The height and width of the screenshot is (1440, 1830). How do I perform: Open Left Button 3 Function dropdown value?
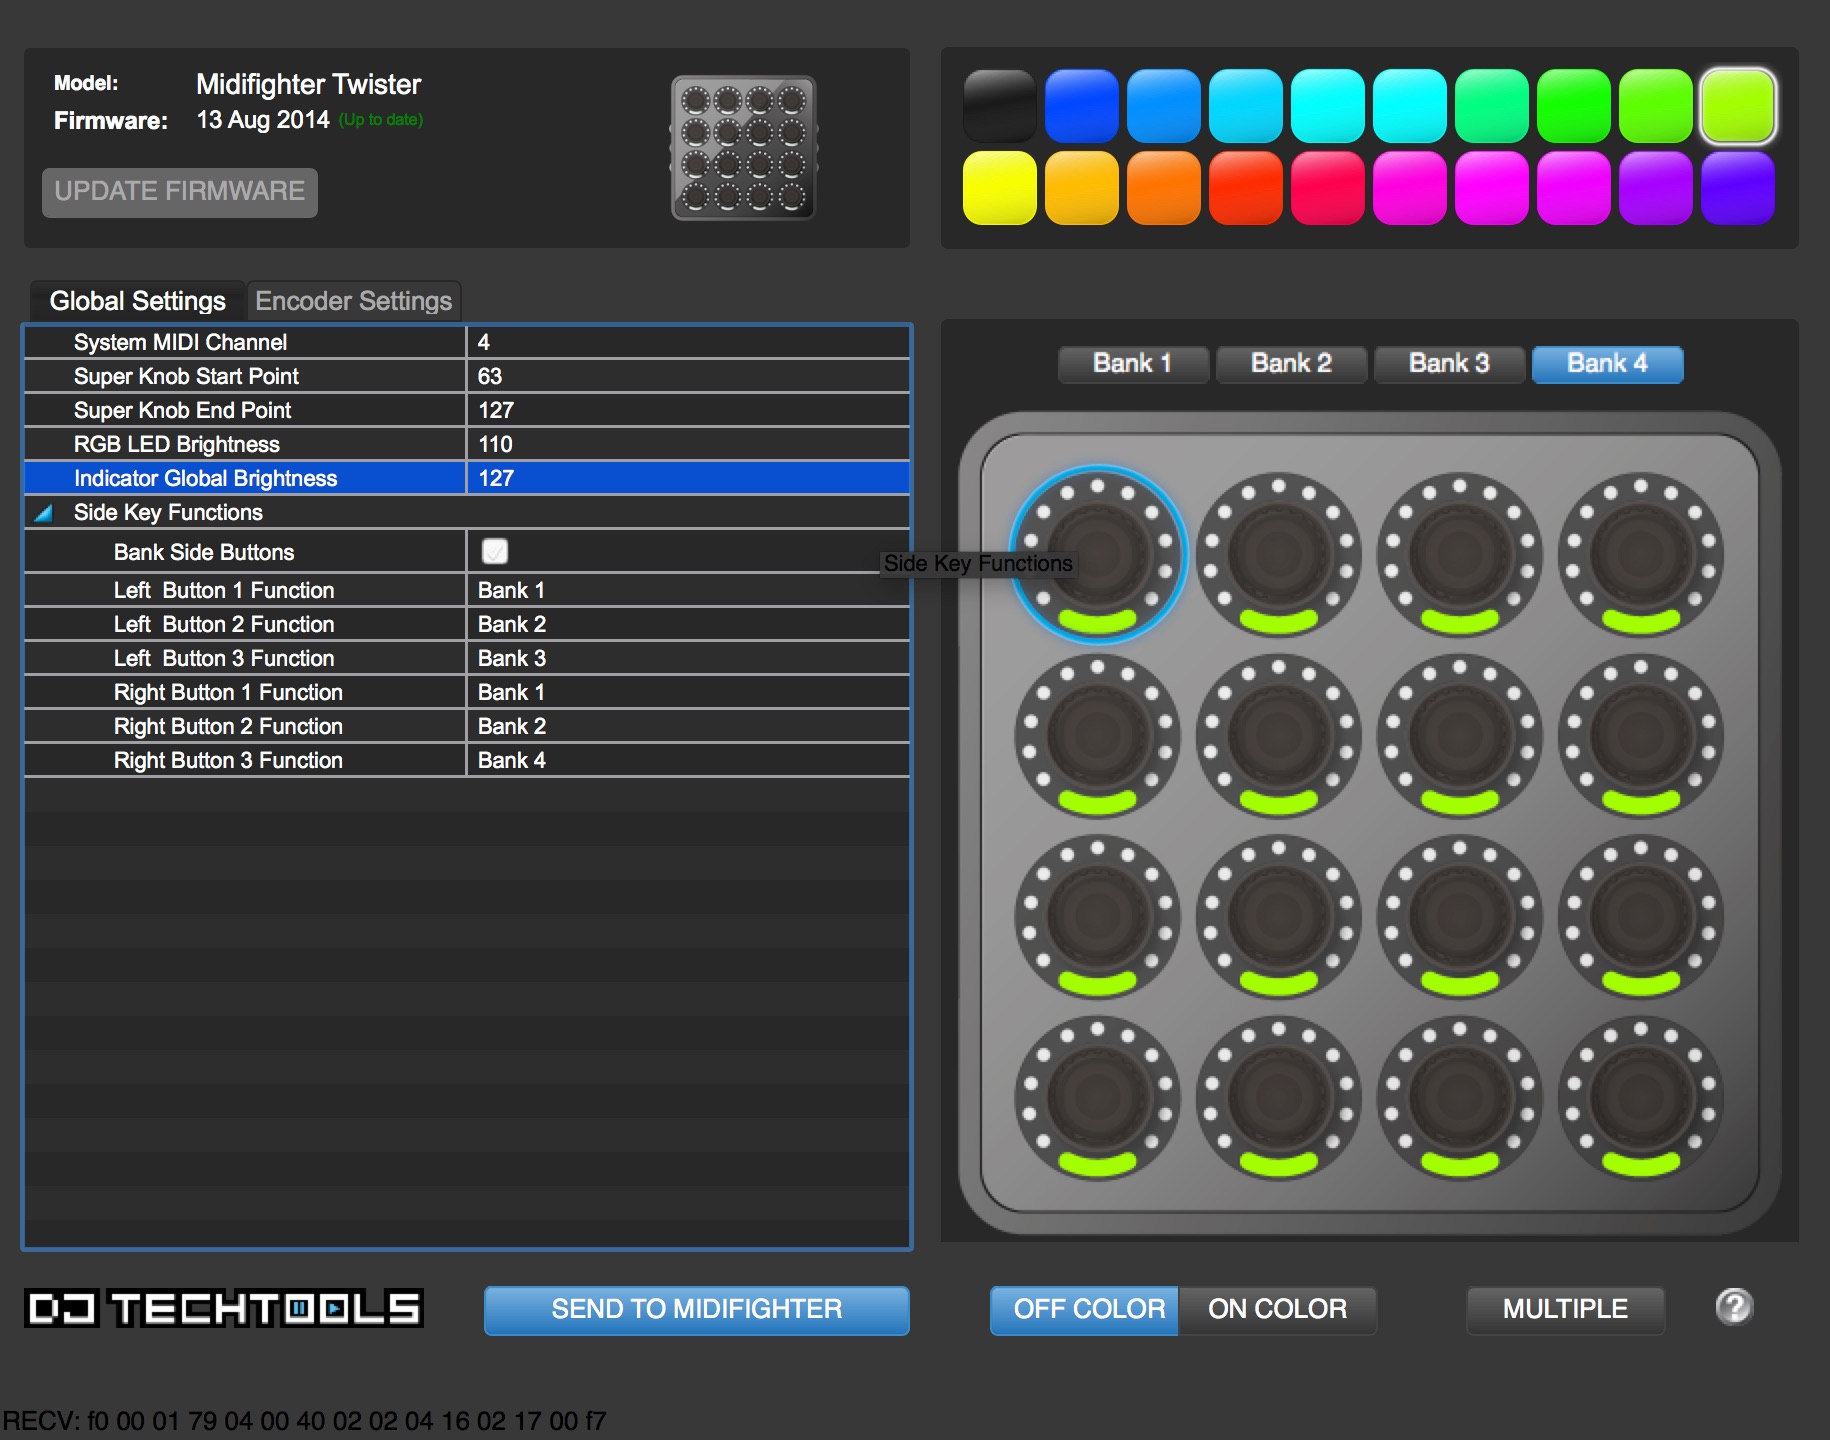tap(688, 658)
